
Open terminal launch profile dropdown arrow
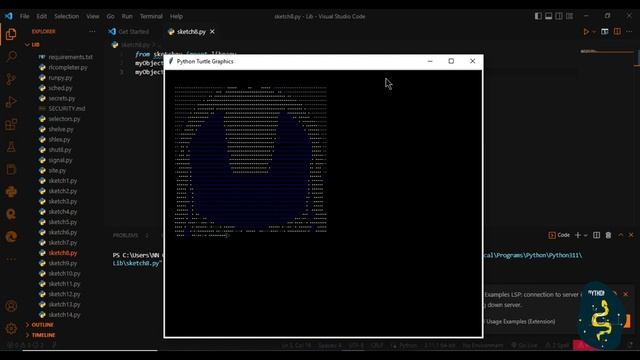(x=585, y=236)
